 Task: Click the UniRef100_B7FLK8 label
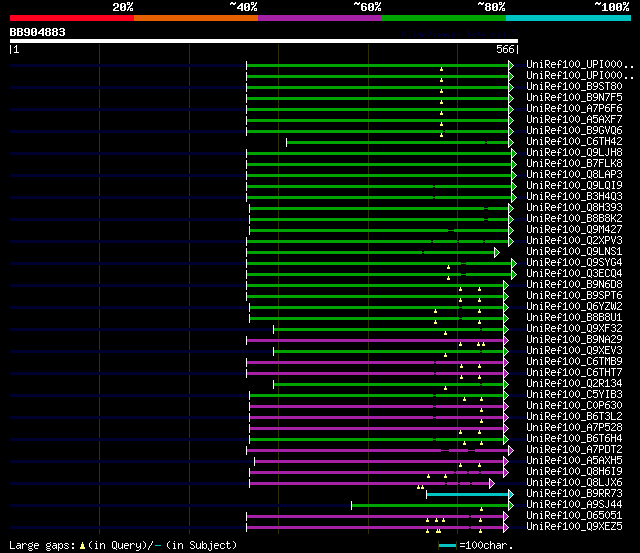574,164
